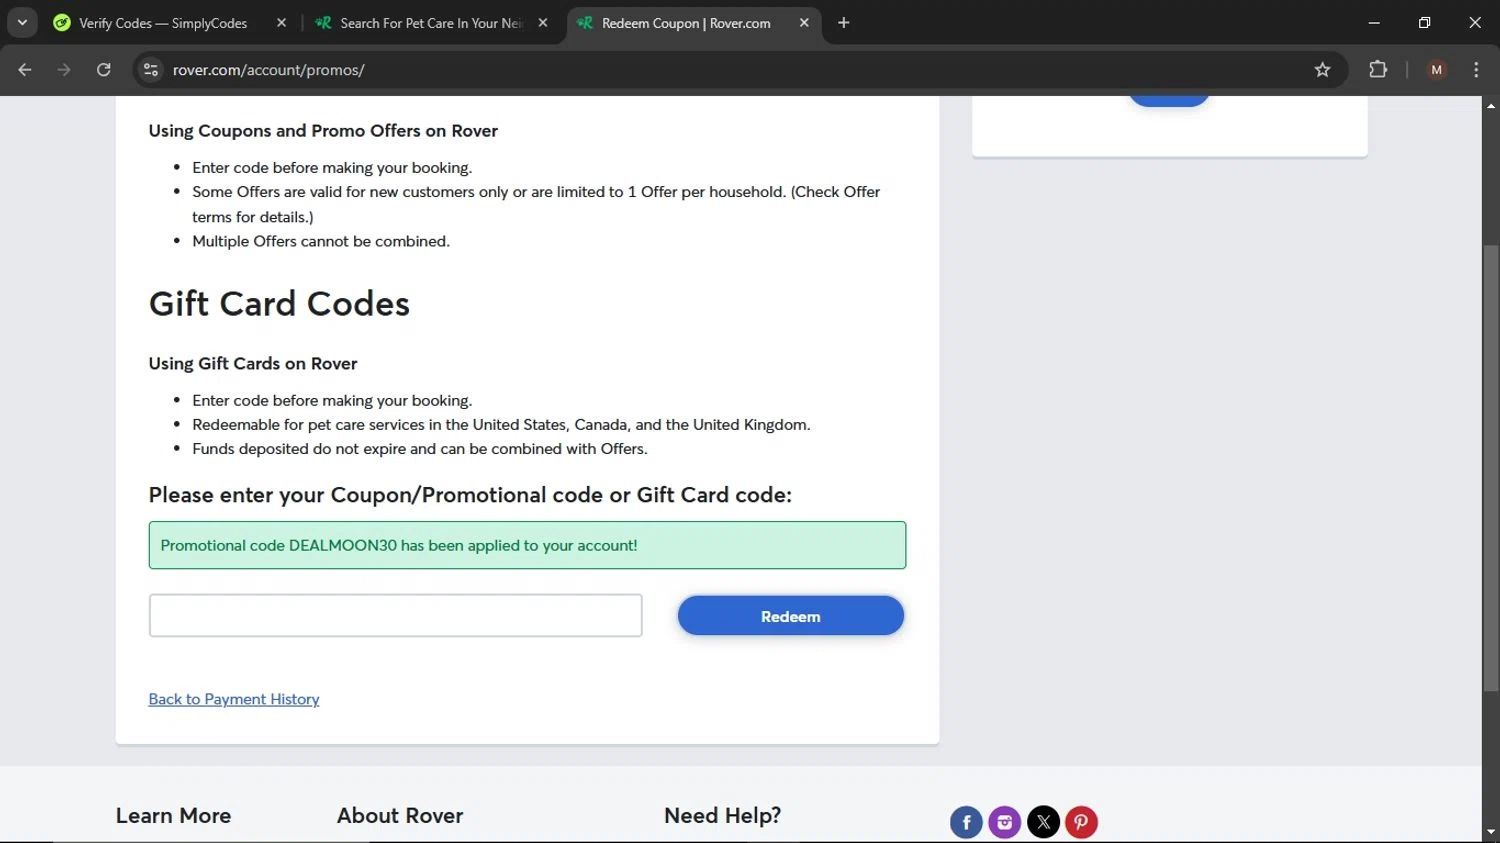Open the X (Twitter) social icon
The width and height of the screenshot is (1500, 843).
(x=1043, y=822)
